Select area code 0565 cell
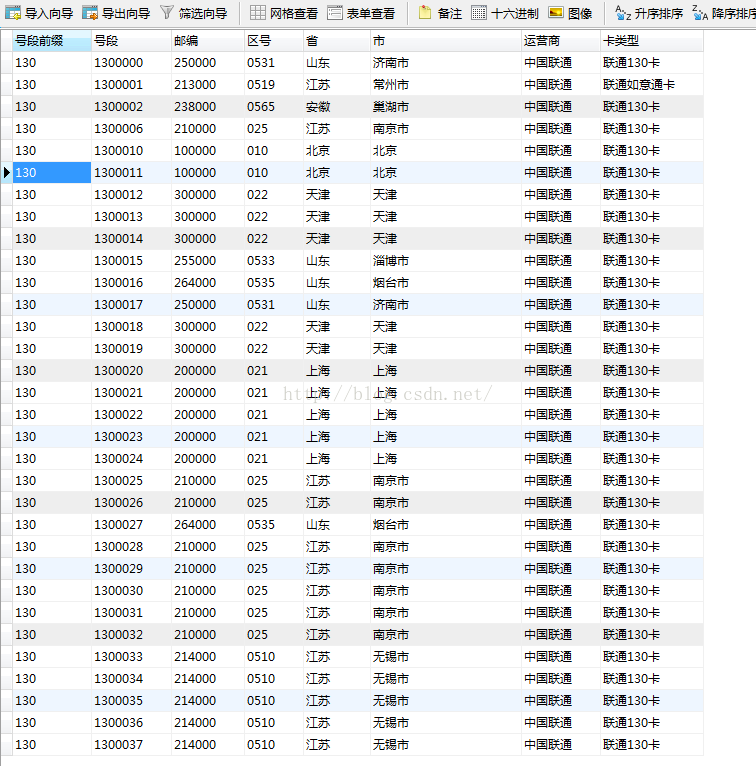This screenshot has width=756, height=766. click(x=274, y=106)
